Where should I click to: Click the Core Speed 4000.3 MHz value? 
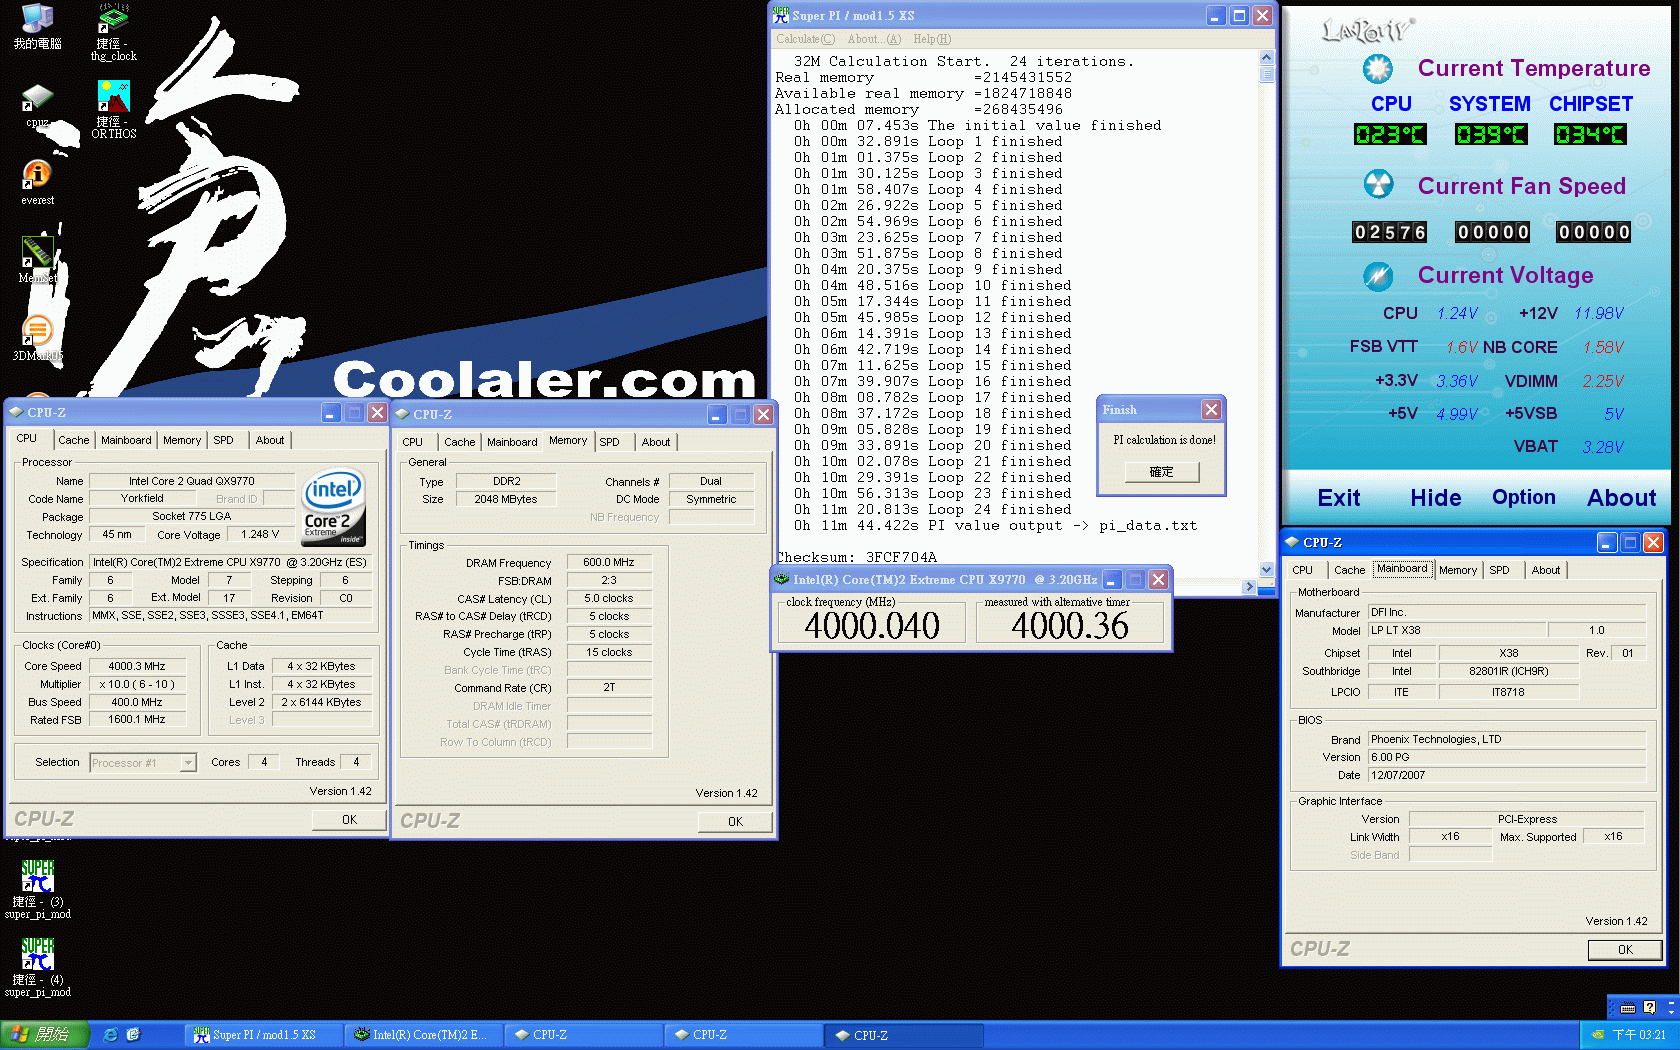click(x=137, y=666)
